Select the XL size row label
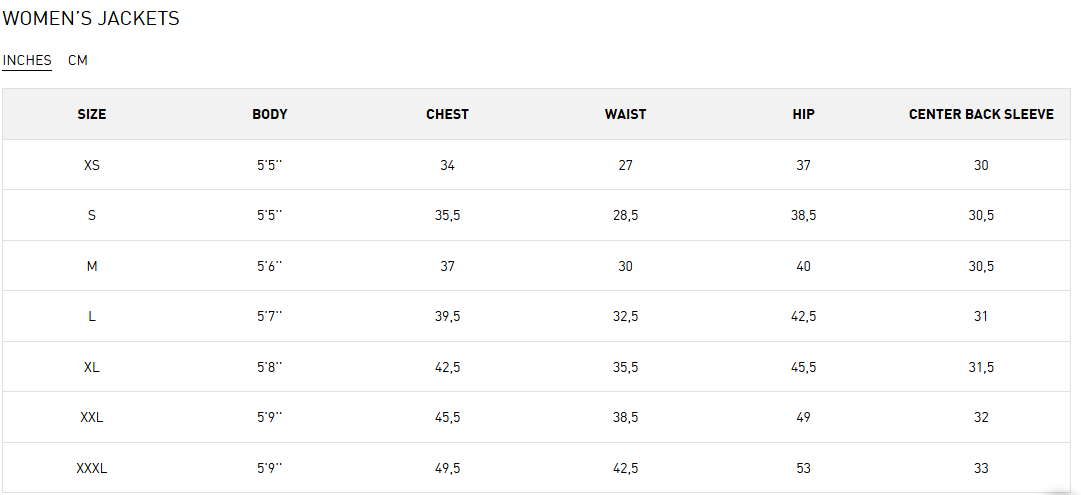This screenshot has width=1081, height=495. click(x=92, y=367)
